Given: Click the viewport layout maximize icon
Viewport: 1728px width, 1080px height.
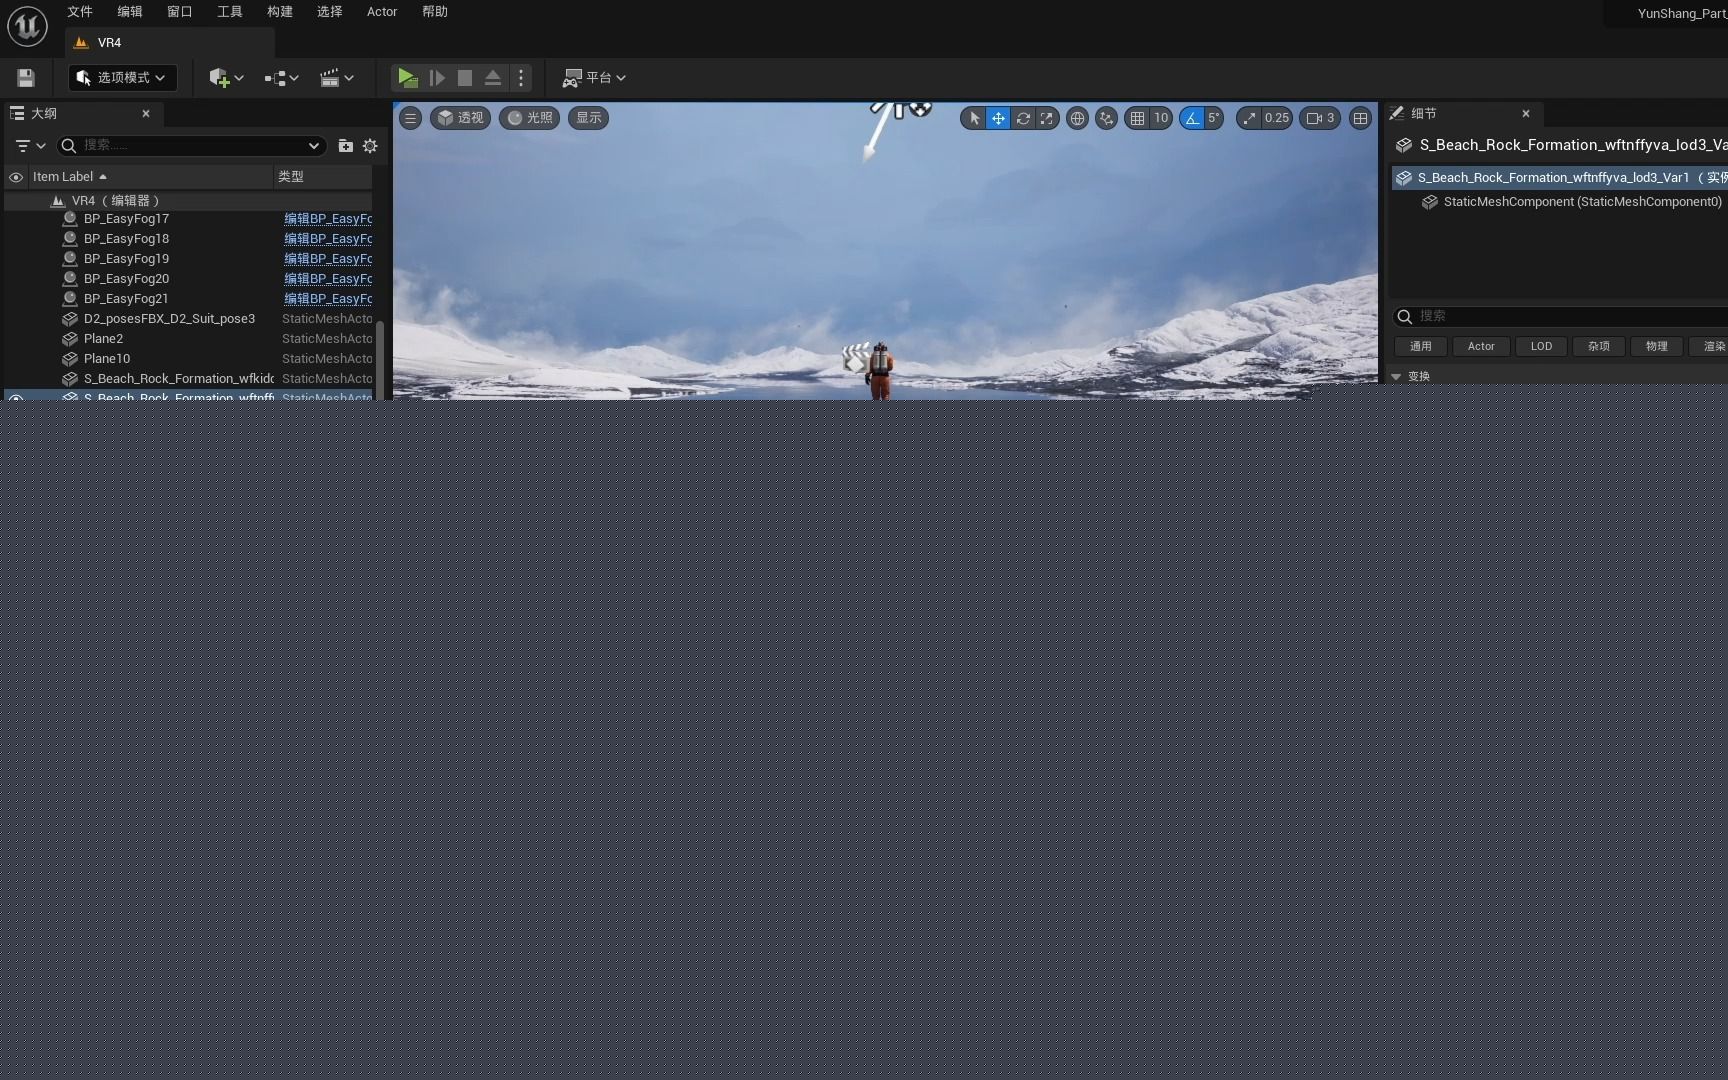Looking at the screenshot, I should tap(1360, 118).
